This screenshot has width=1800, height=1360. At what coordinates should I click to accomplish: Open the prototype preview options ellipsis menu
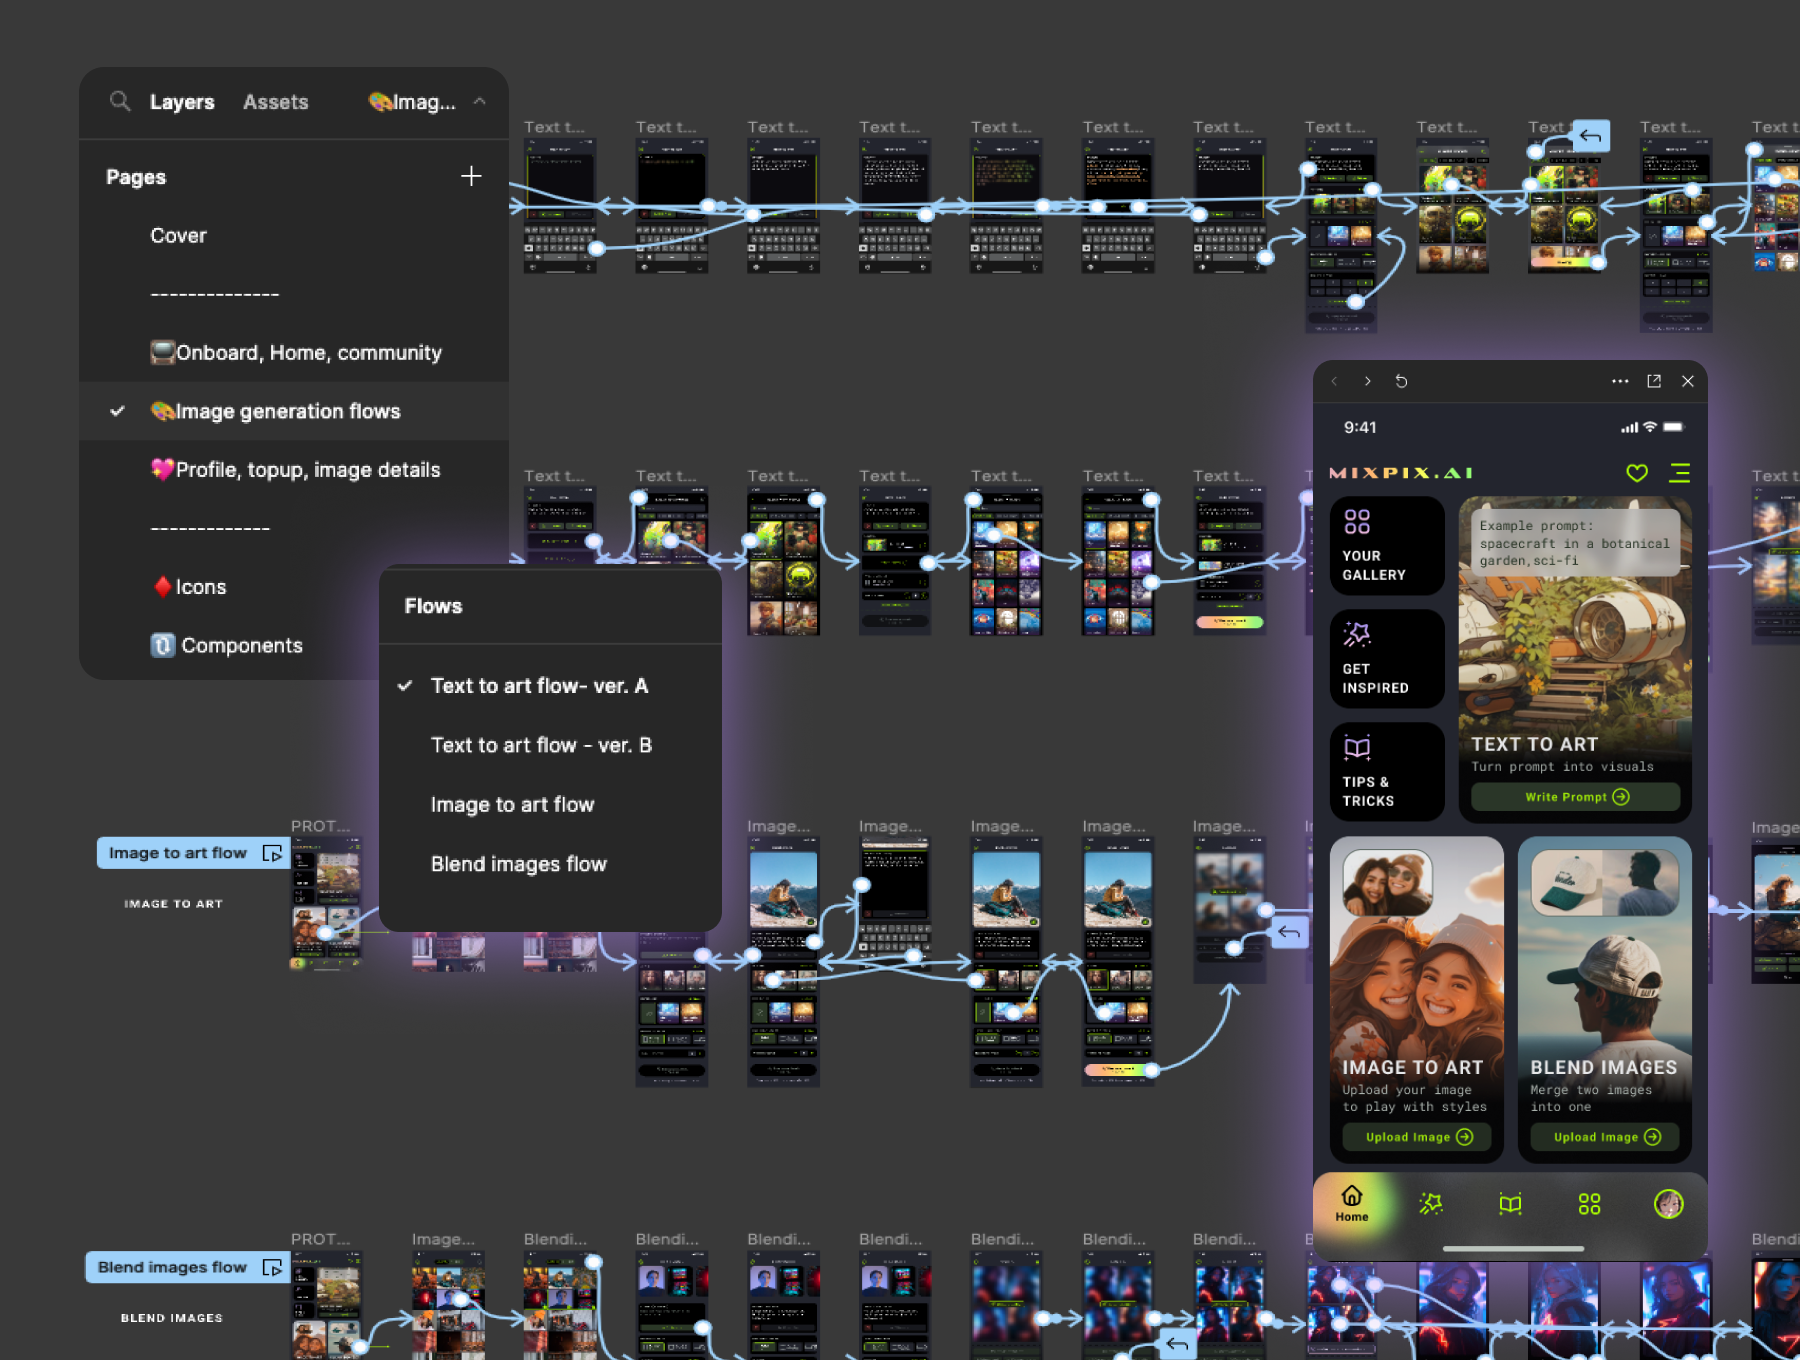pos(1620,381)
